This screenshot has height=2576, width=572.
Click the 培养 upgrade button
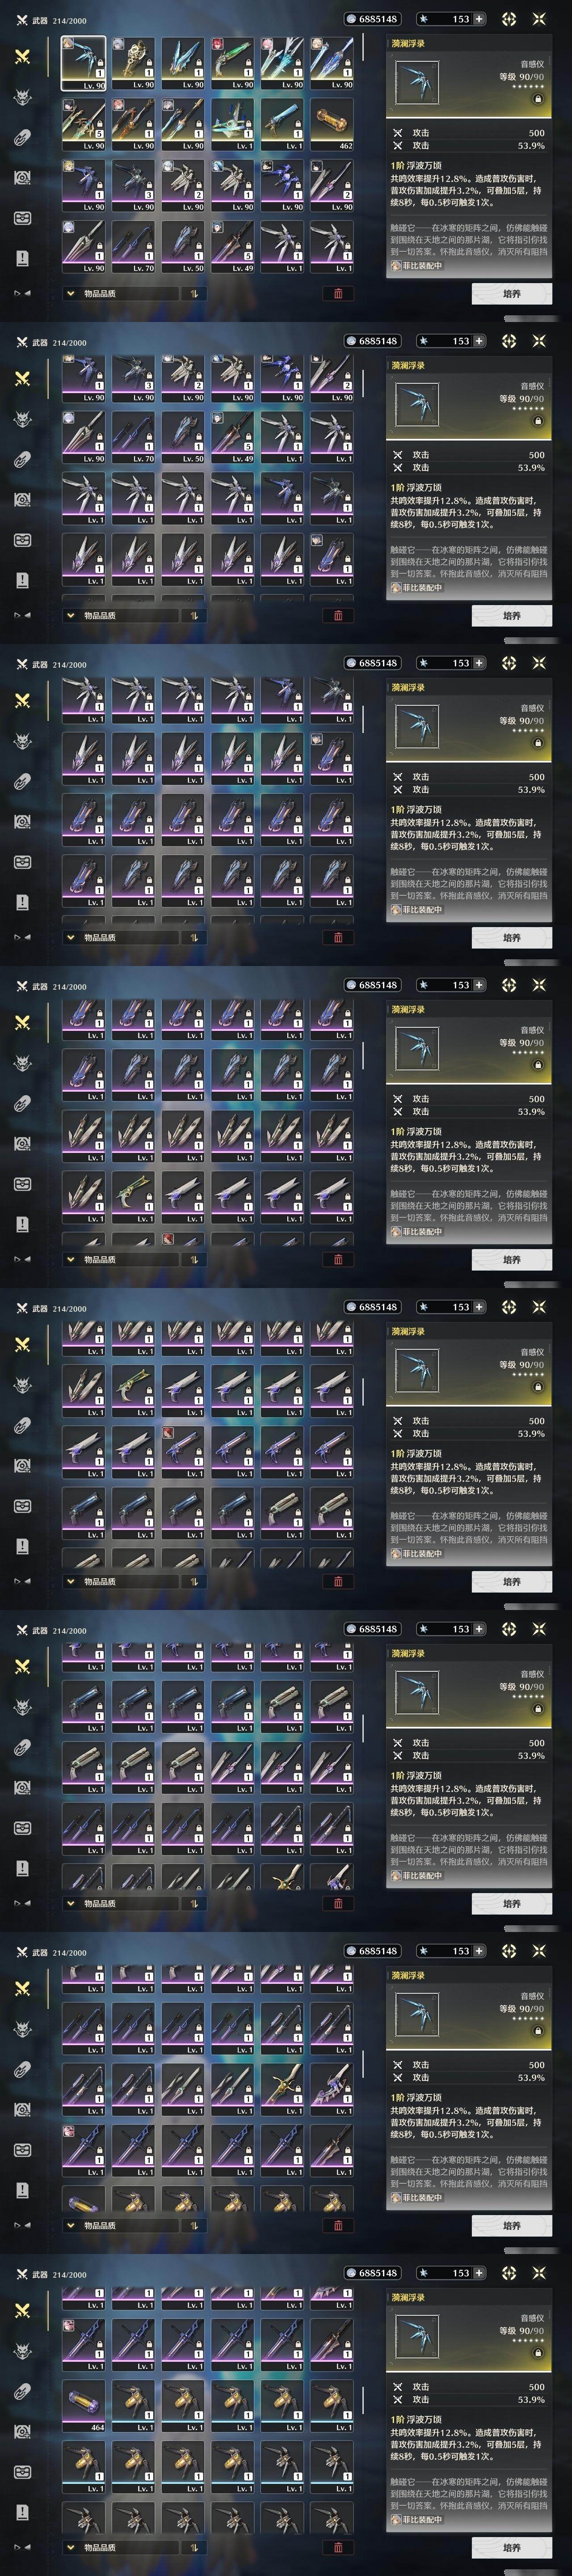pyautogui.click(x=512, y=293)
